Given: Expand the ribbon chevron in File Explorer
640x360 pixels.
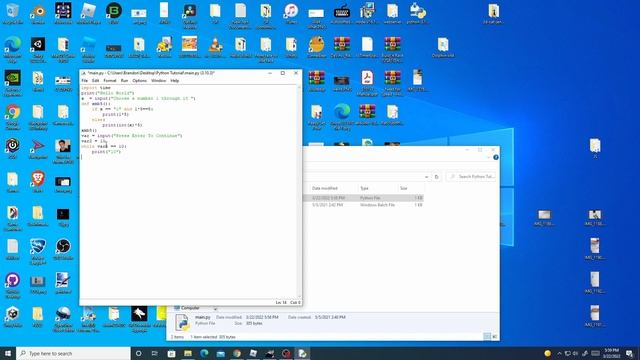Looking at the screenshot, I should coord(489,157).
